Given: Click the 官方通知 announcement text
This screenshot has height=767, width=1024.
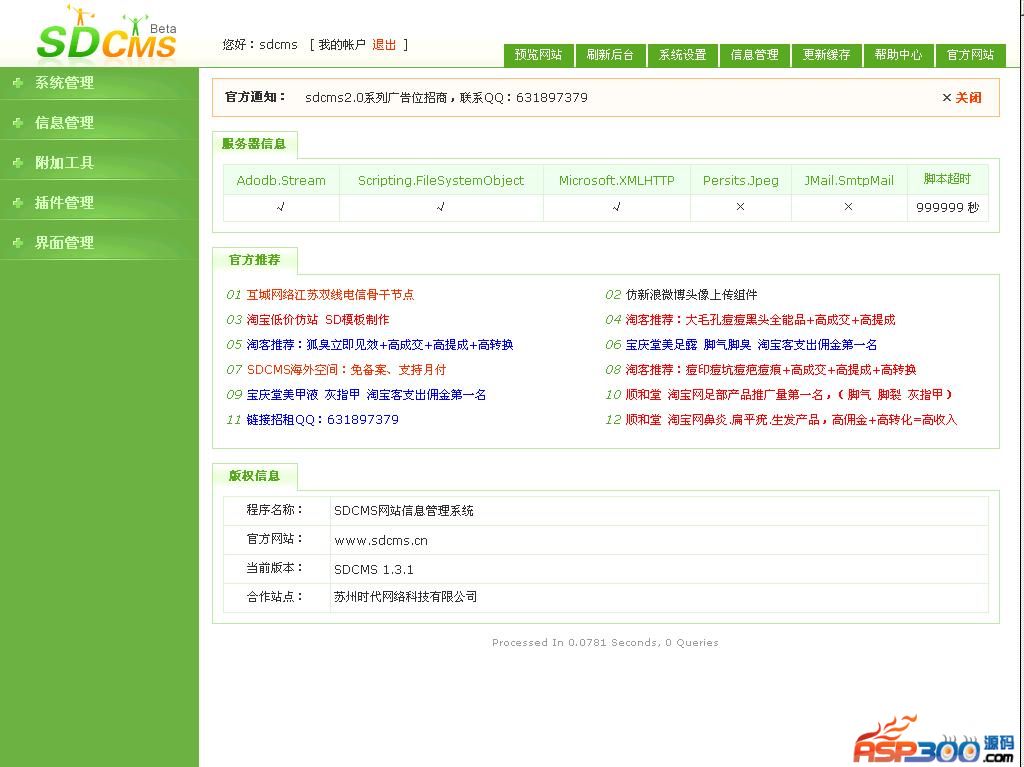Looking at the screenshot, I should pos(446,97).
